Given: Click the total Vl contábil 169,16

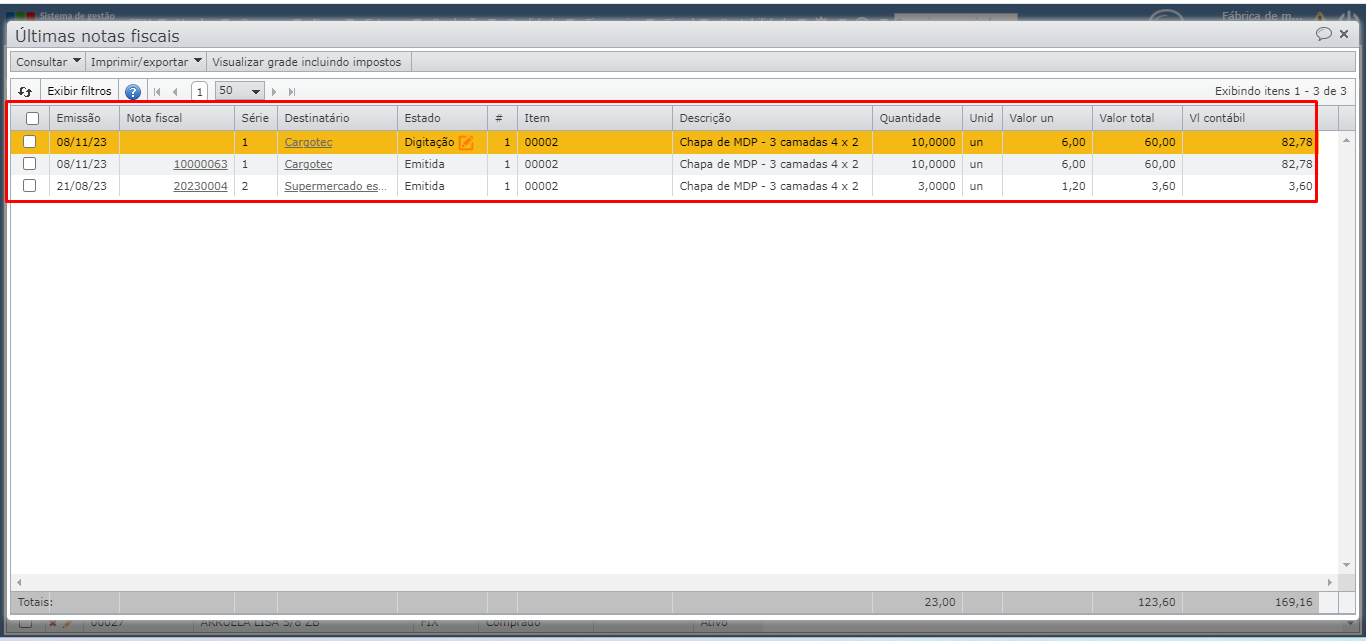Looking at the screenshot, I should [x=1295, y=602].
